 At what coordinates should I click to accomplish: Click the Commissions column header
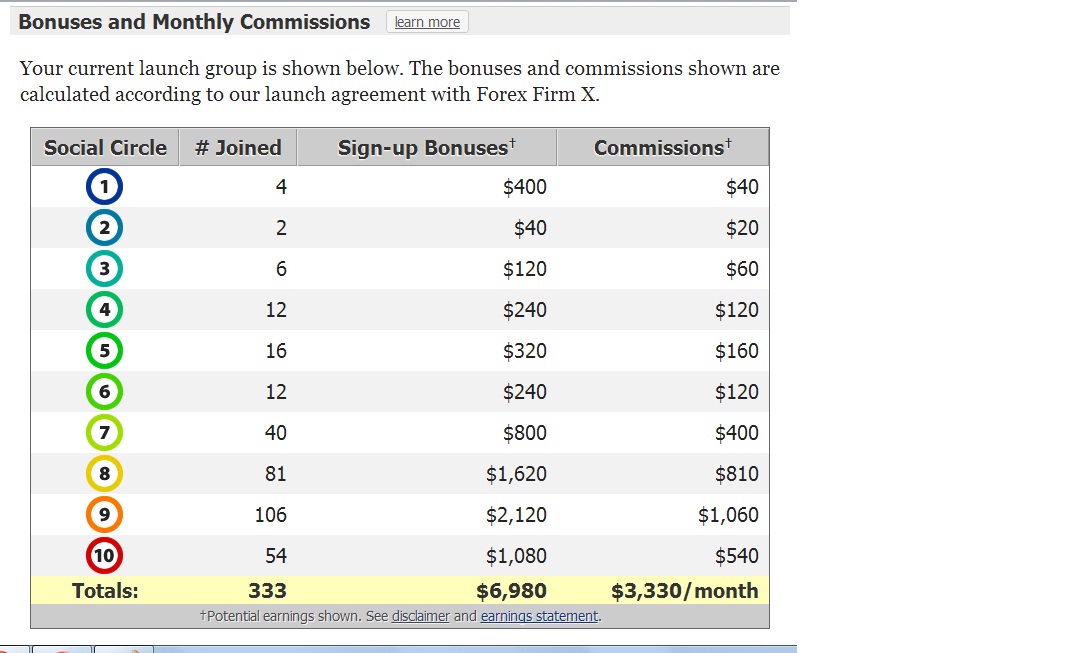662,148
